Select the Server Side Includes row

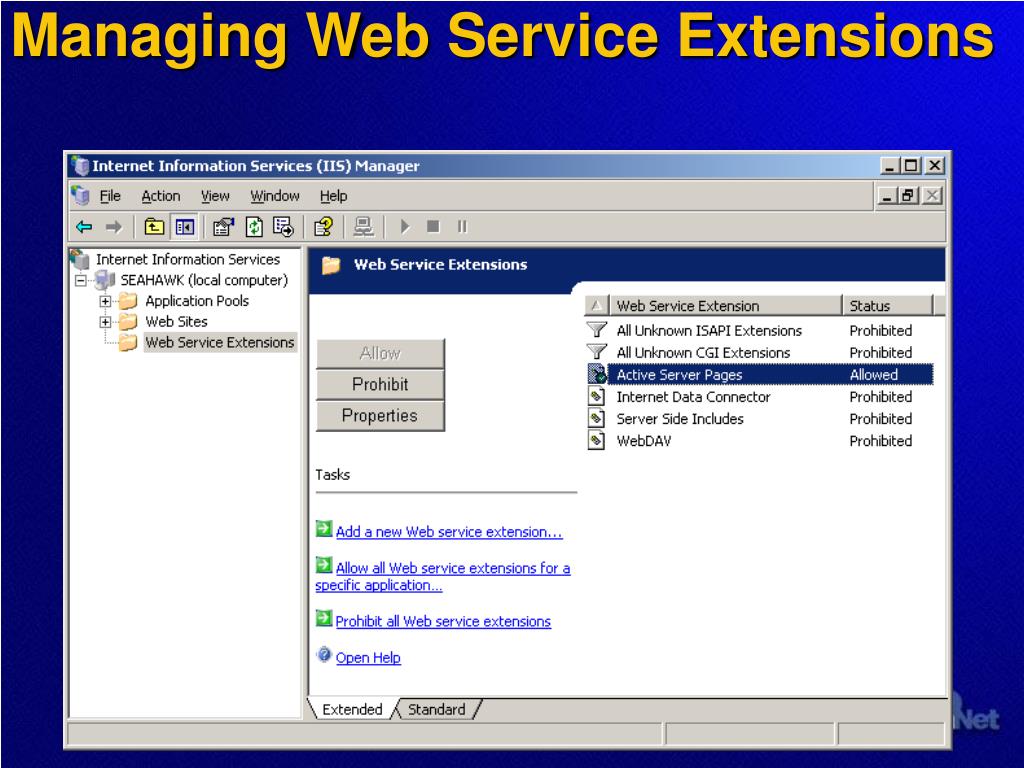pos(760,419)
